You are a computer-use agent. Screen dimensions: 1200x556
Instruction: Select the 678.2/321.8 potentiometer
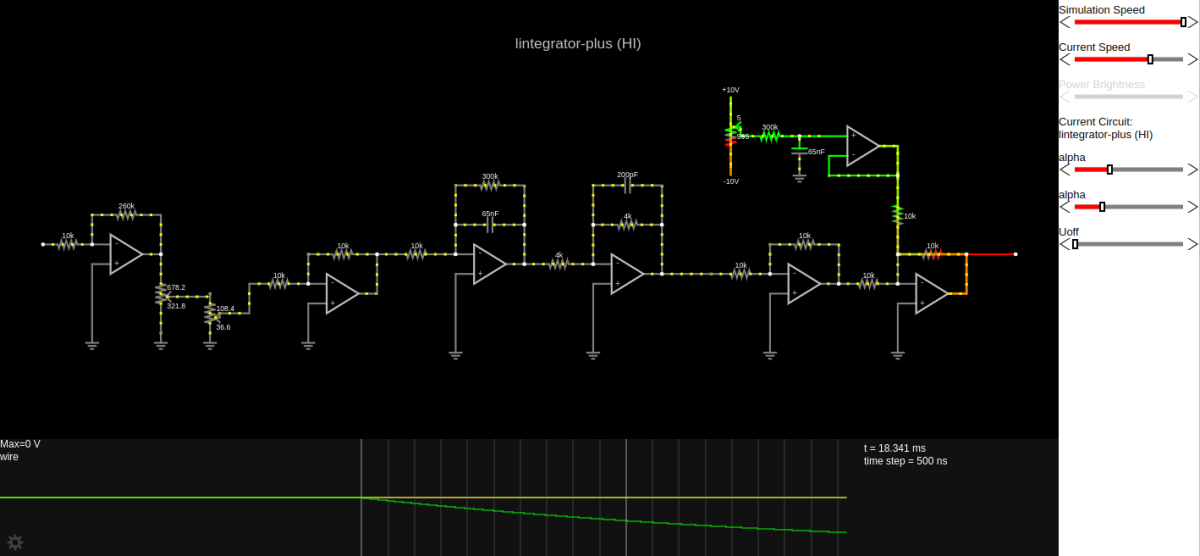161,294
